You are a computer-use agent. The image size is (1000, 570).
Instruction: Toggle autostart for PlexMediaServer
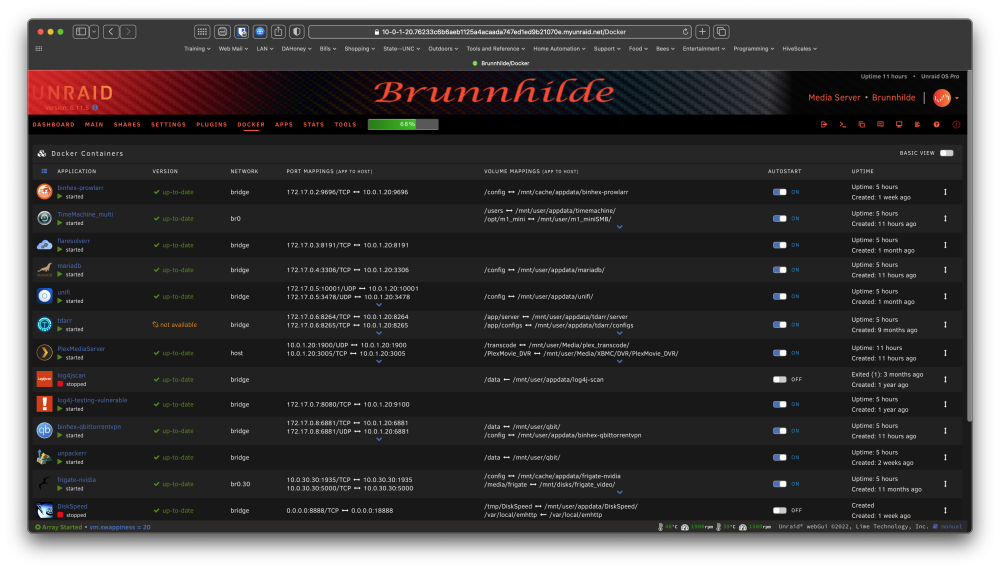779,353
